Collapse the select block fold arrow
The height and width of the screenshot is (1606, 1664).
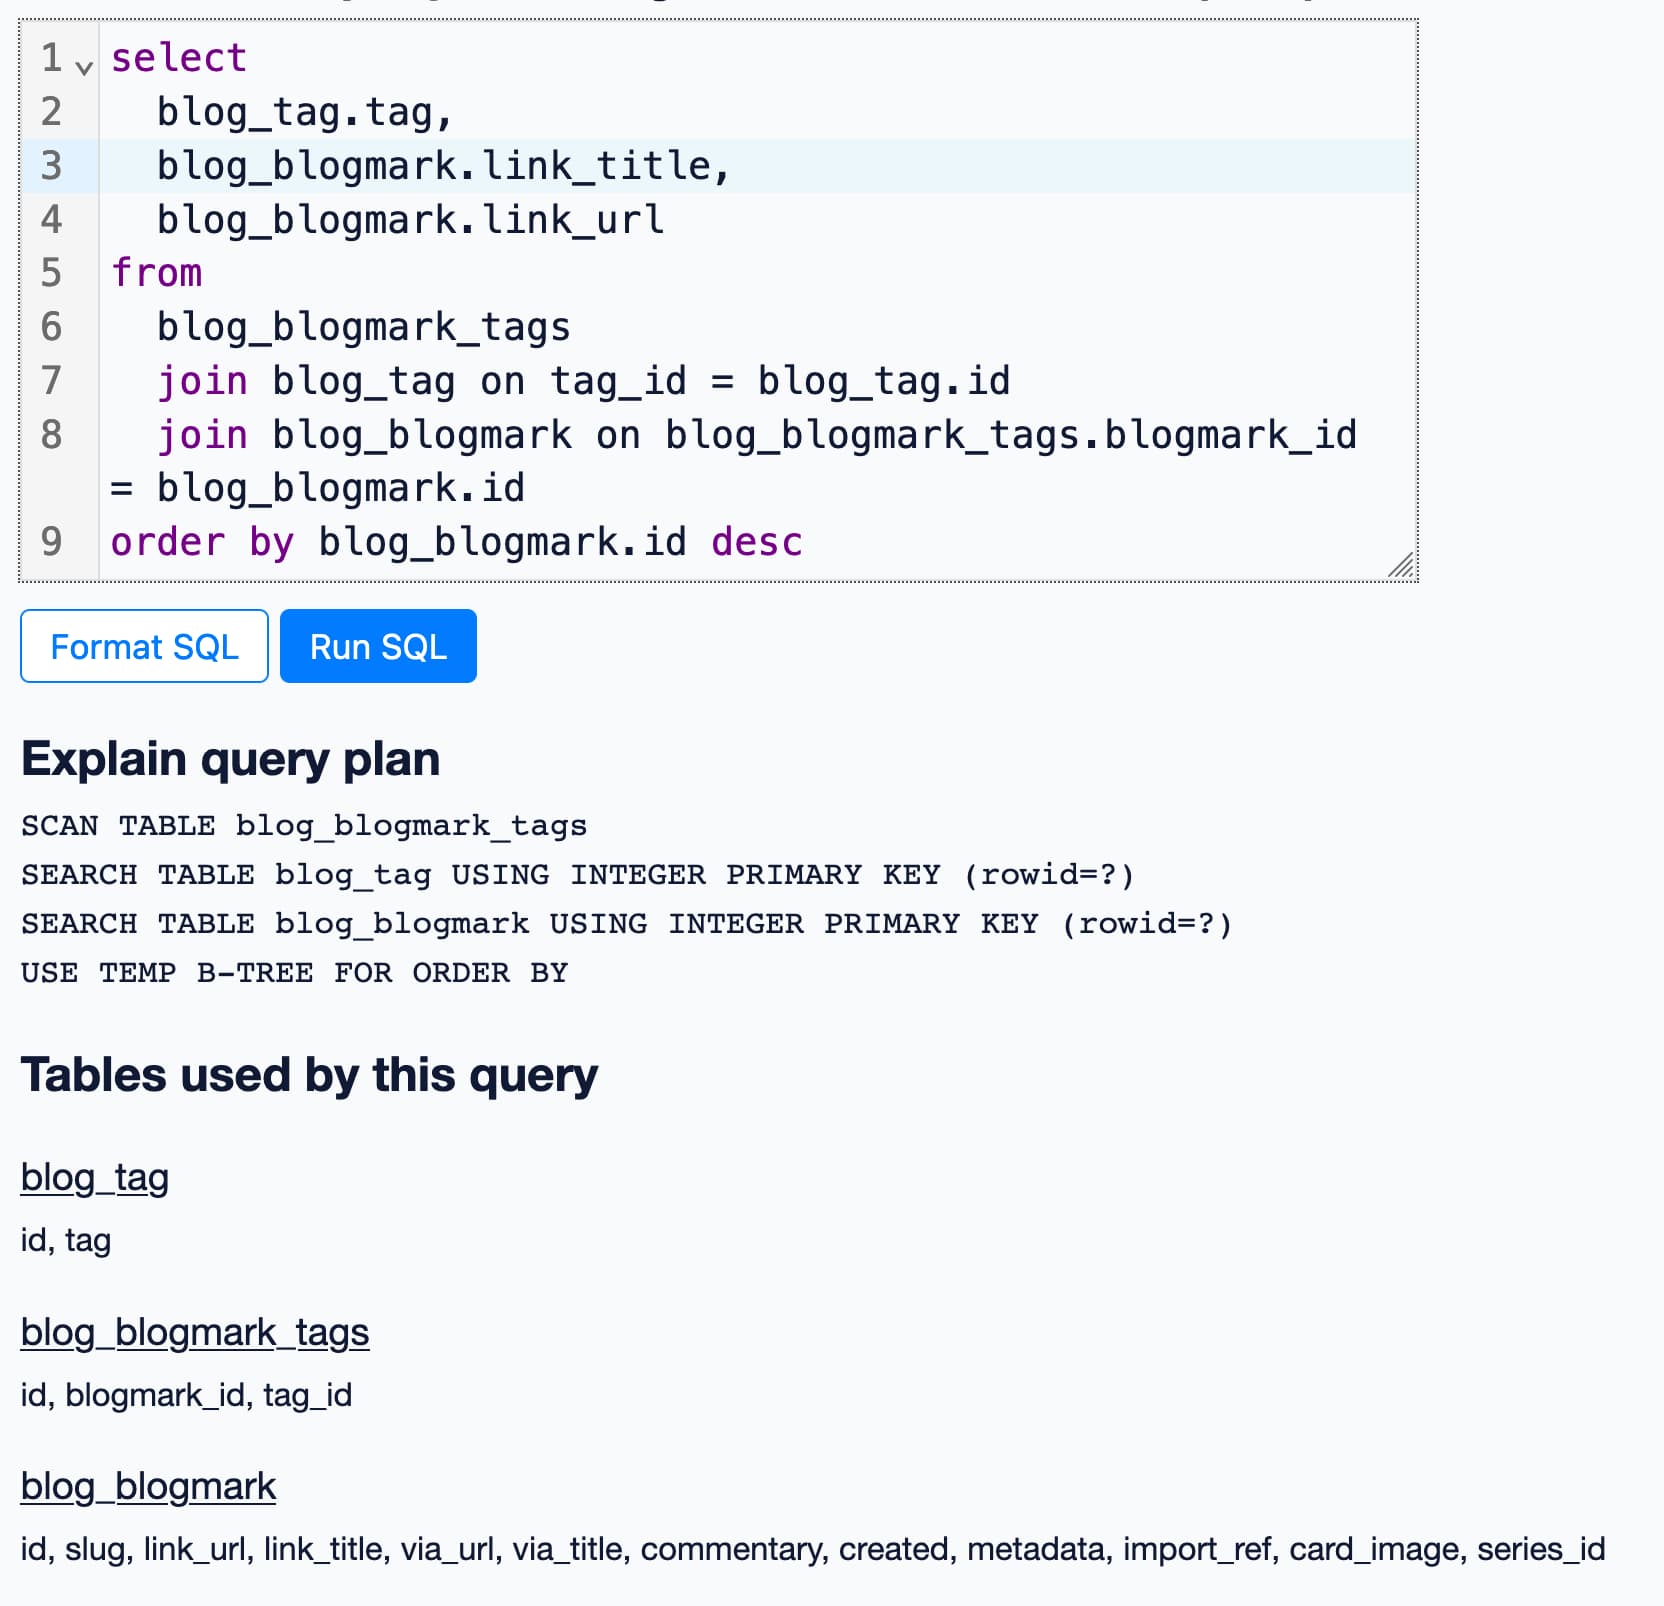click(84, 67)
